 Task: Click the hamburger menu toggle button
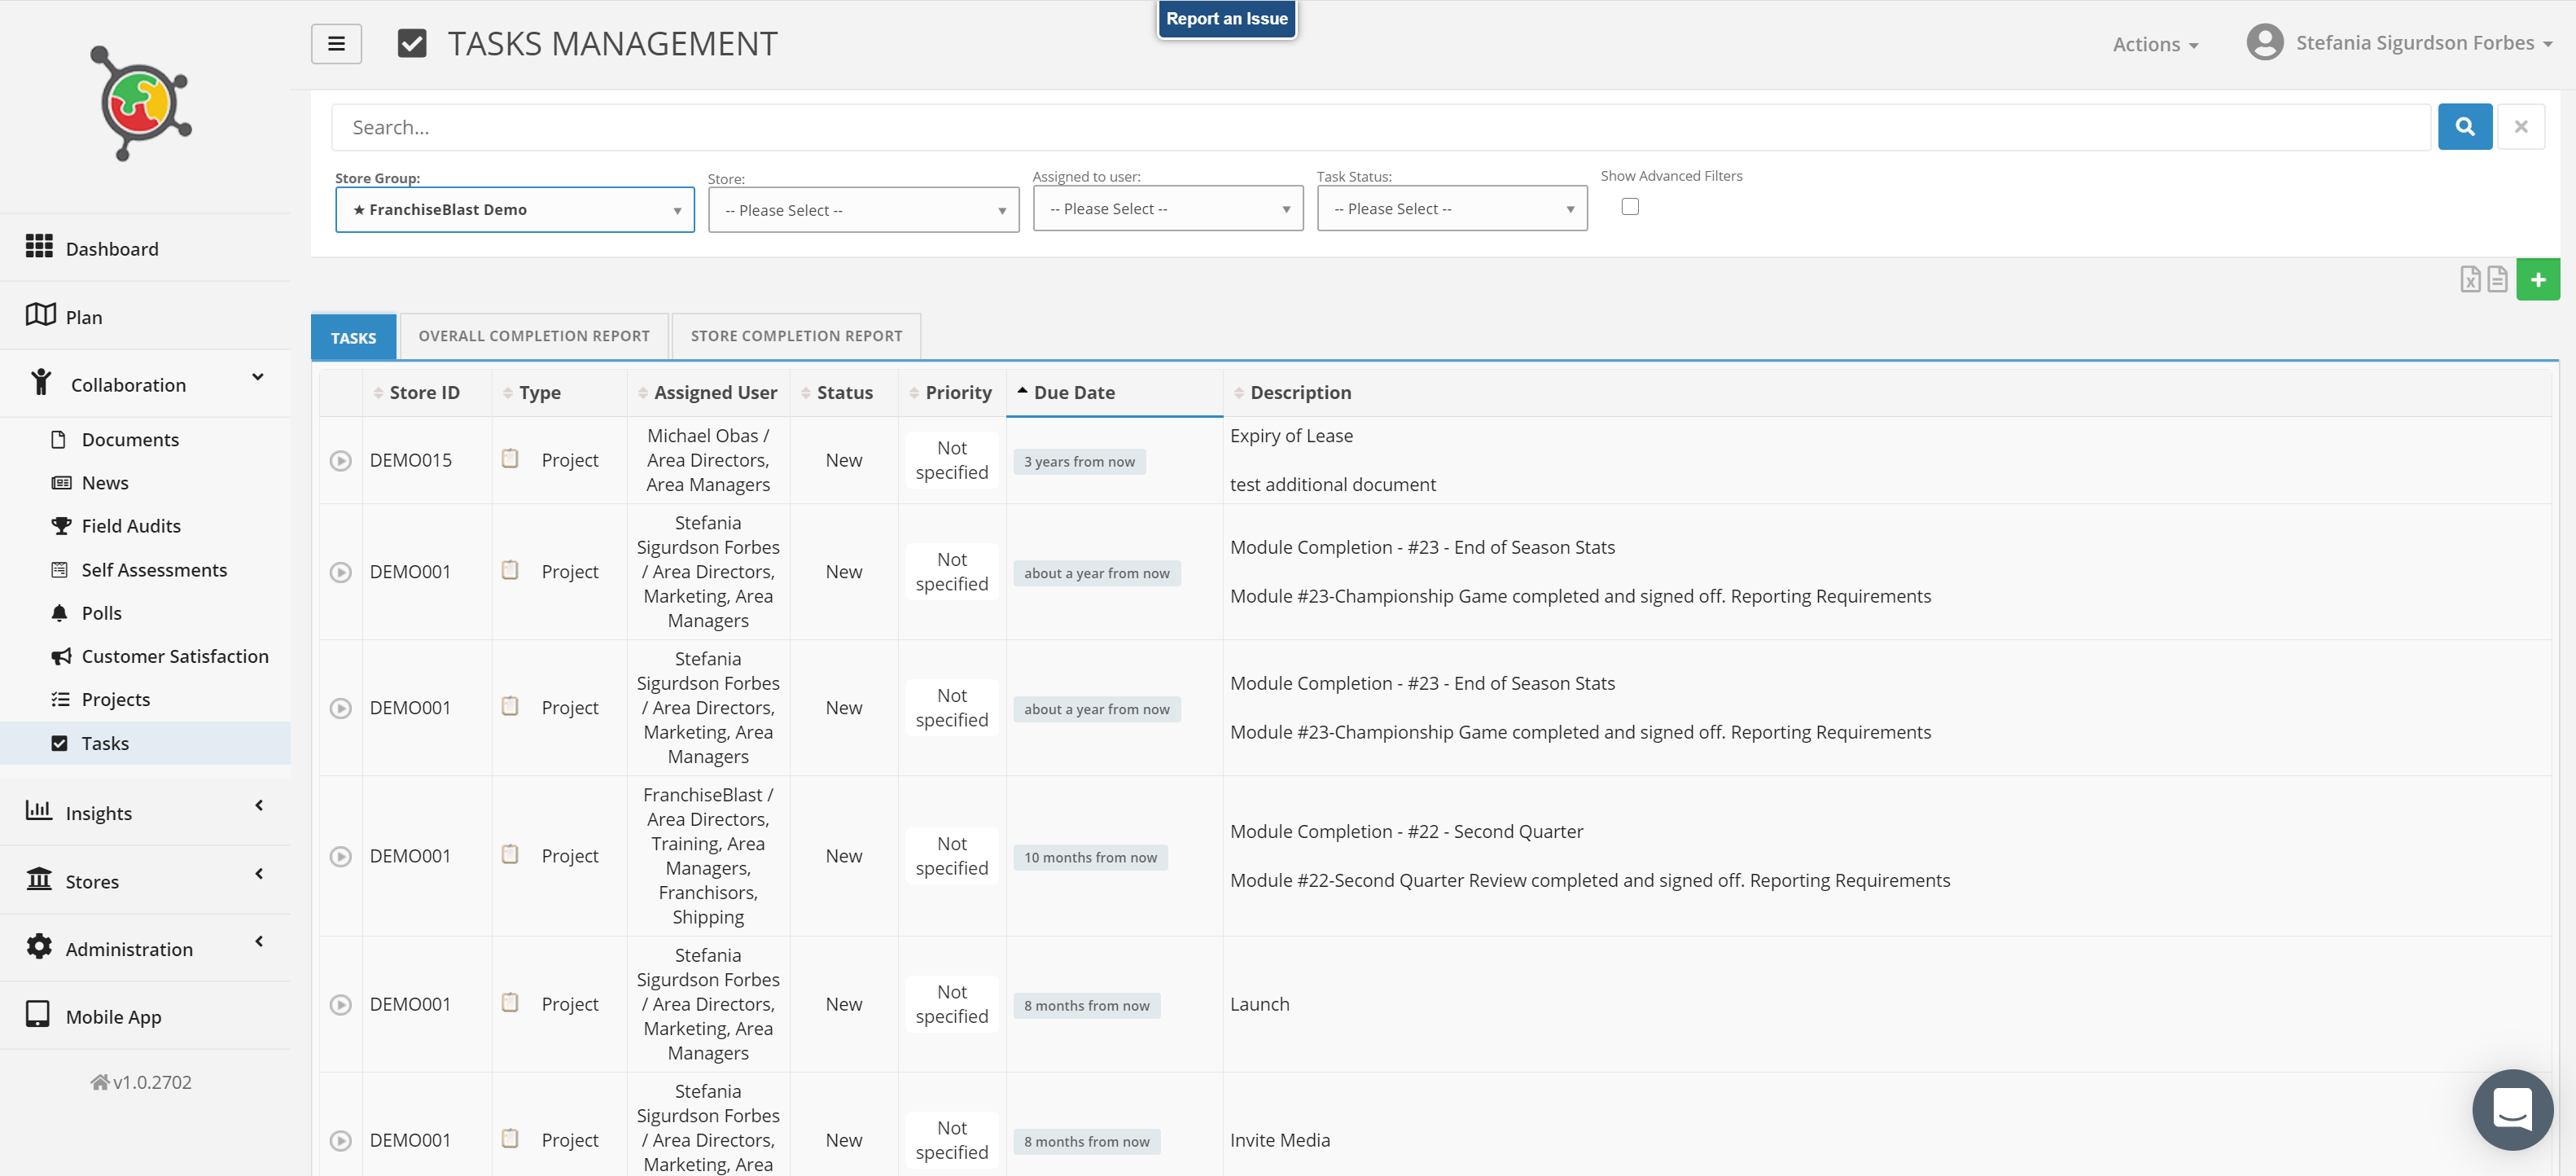pyautogui.click(x=336, y=44)
